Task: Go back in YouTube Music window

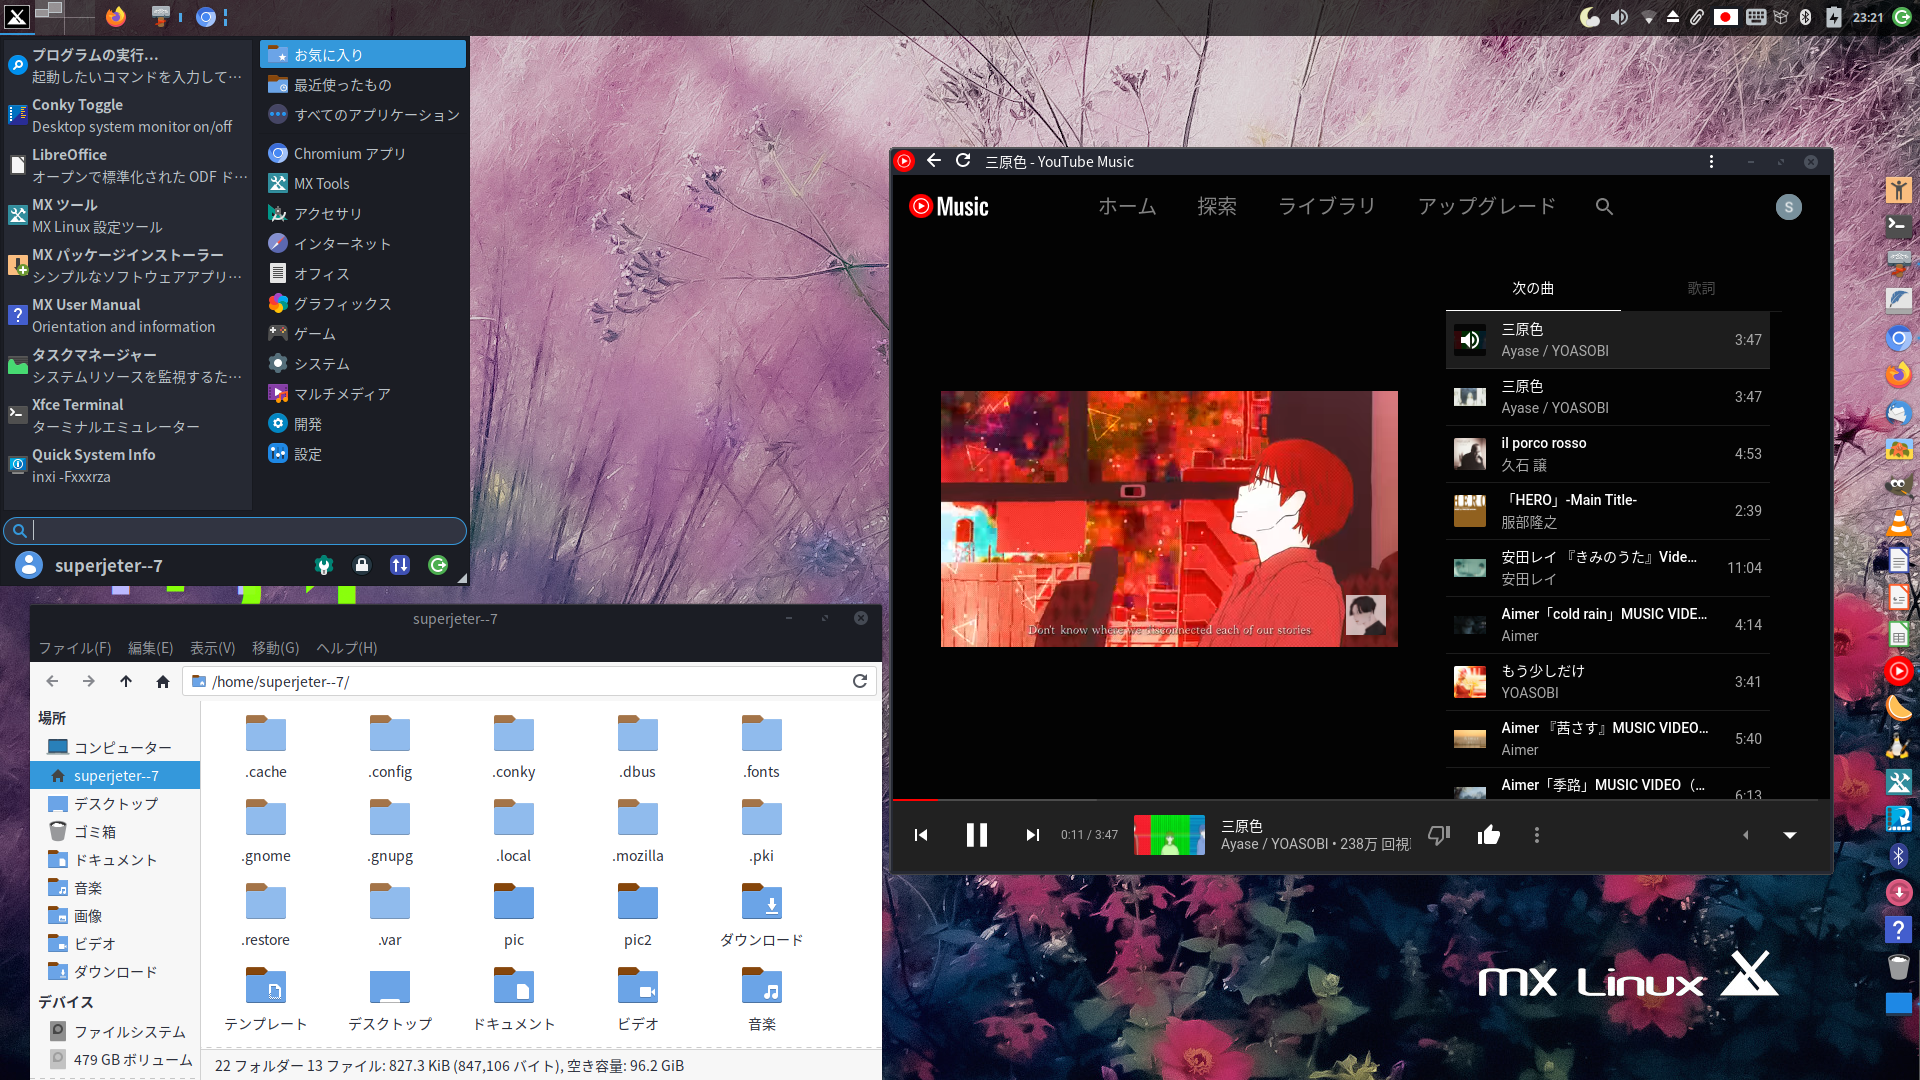Action: pyautogui.click(x=934, y=161)
